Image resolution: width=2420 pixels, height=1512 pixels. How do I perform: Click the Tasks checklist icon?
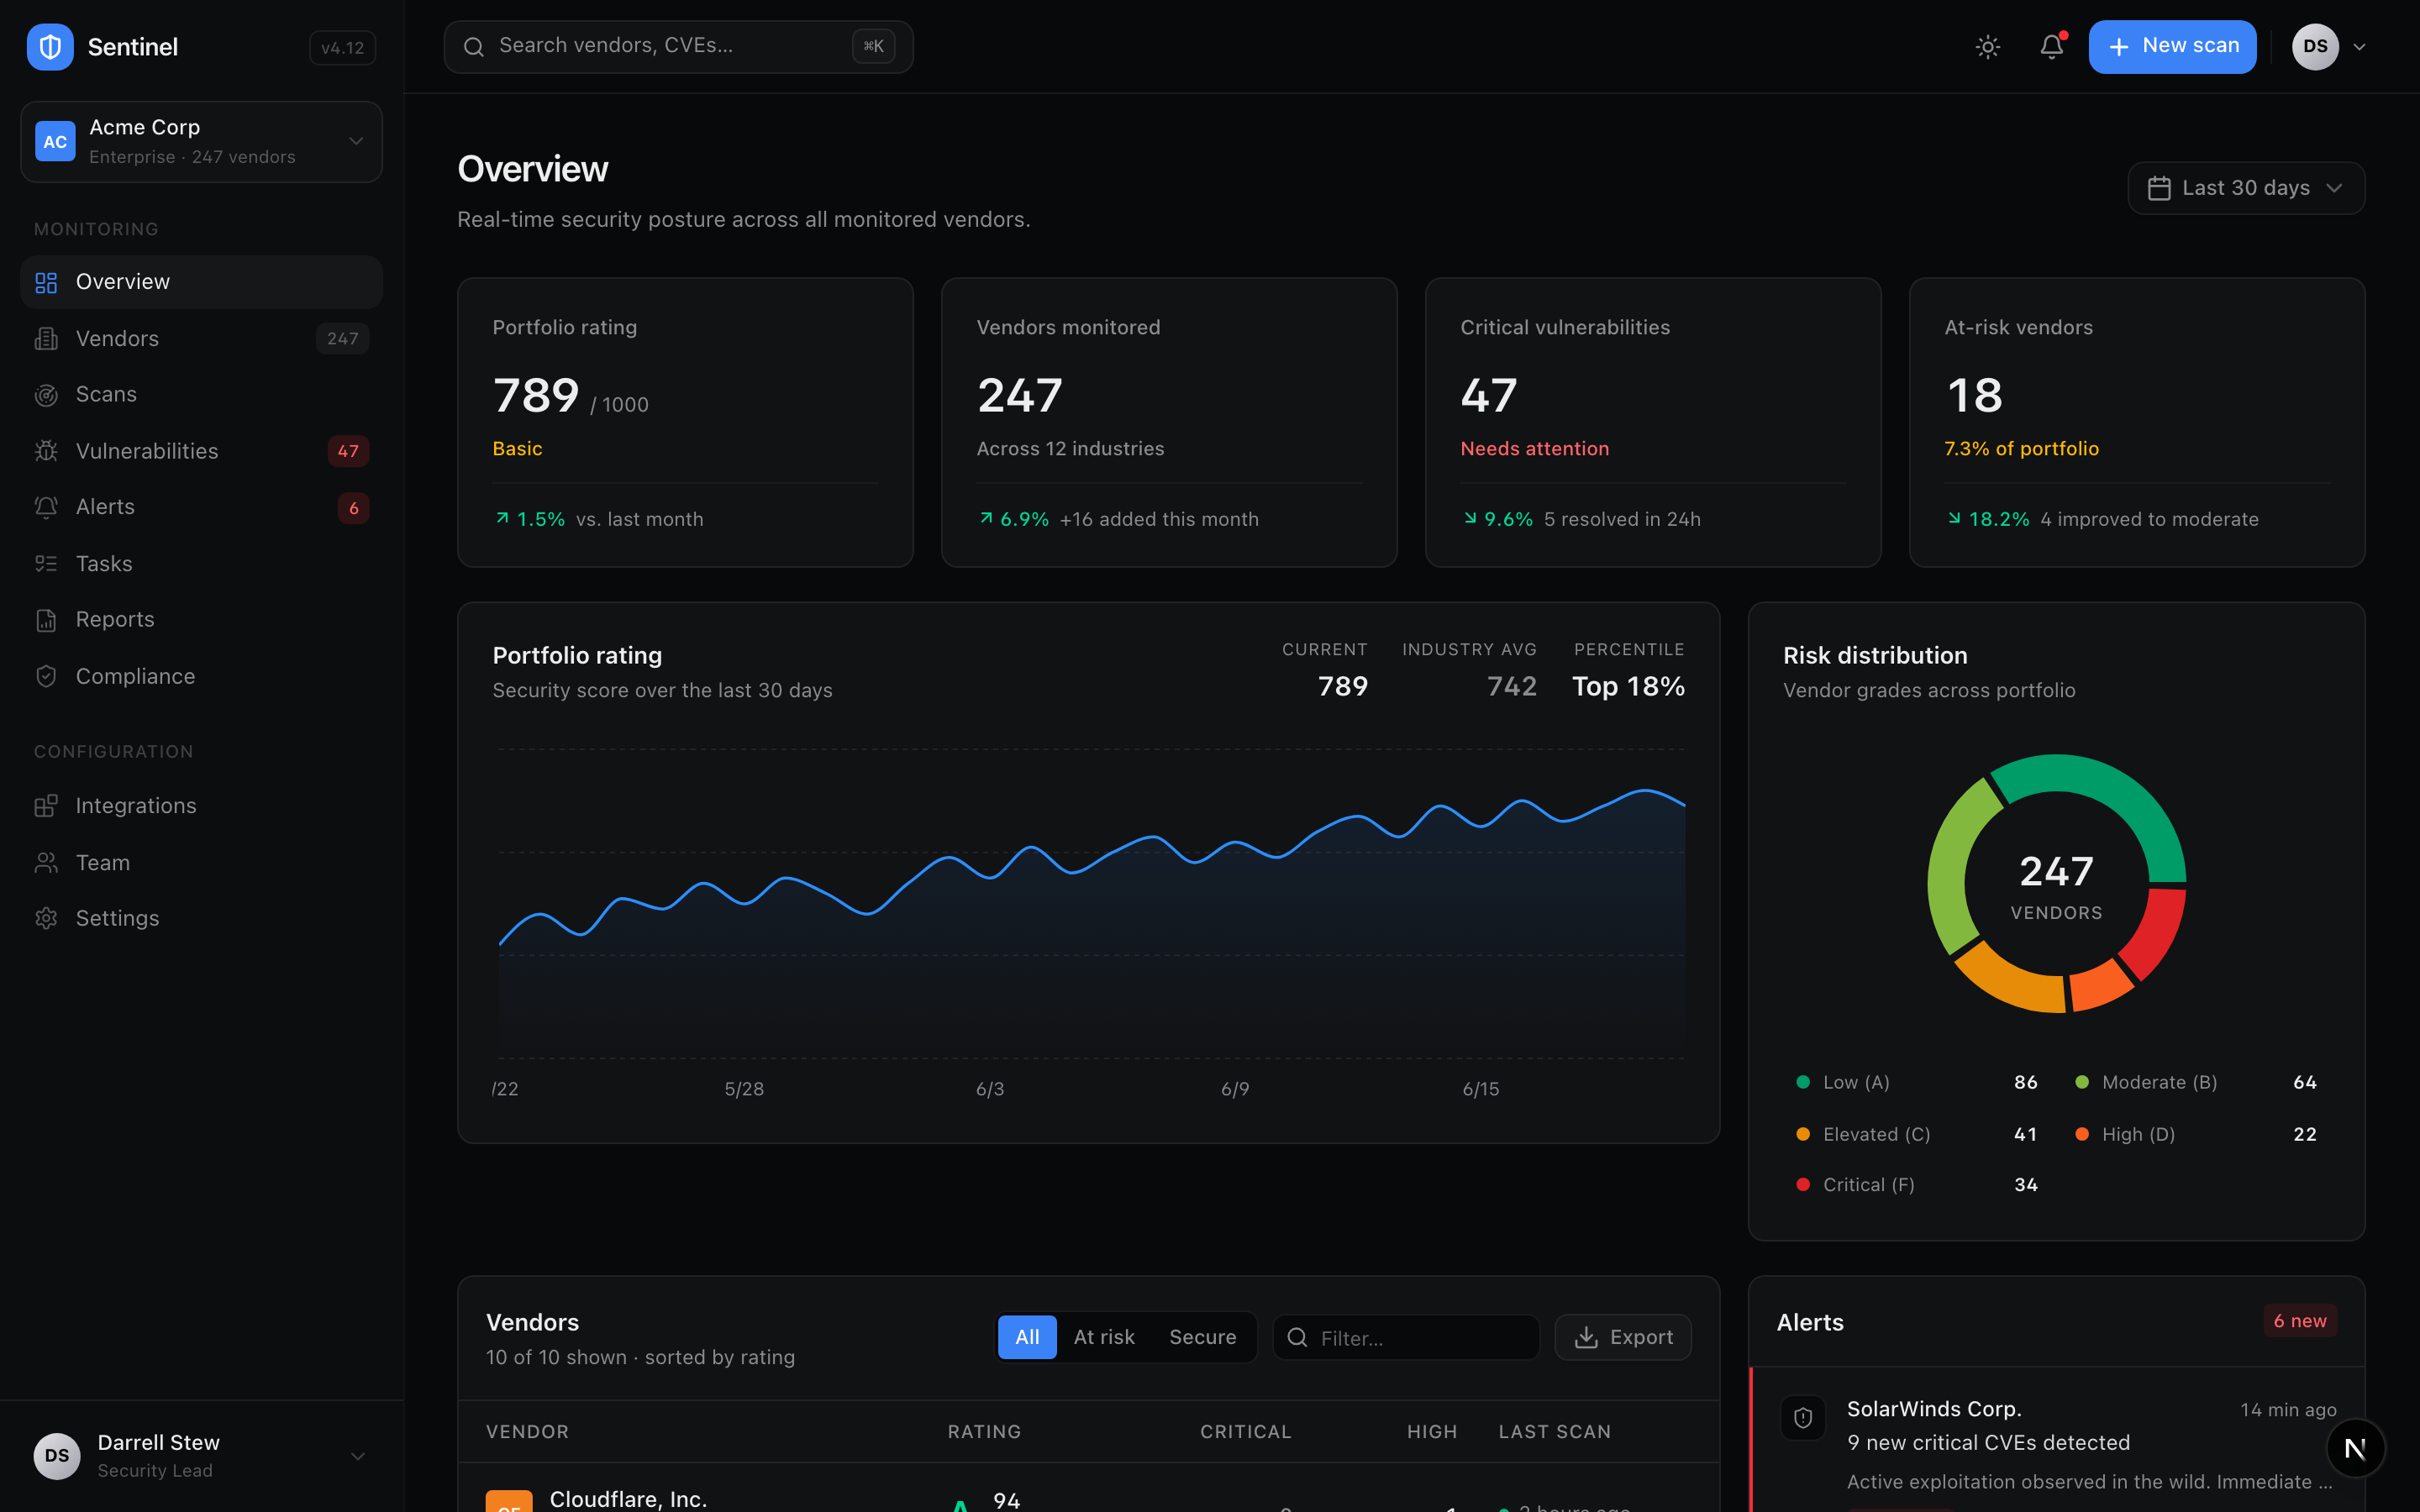coord(46,564)
